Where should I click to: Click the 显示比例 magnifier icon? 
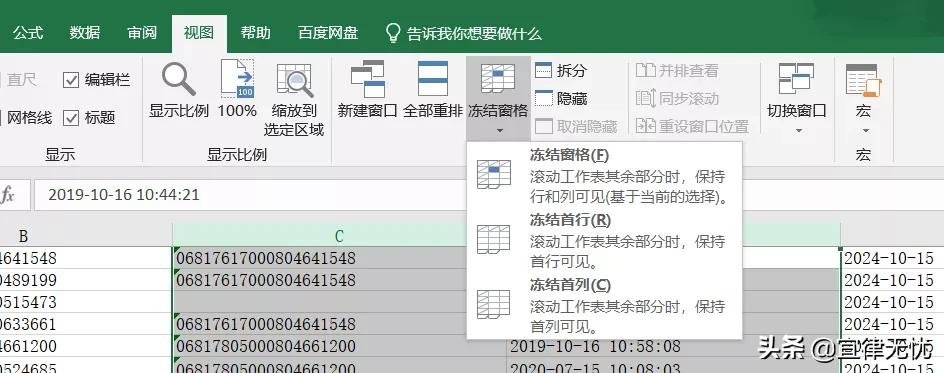pos(179,79)
